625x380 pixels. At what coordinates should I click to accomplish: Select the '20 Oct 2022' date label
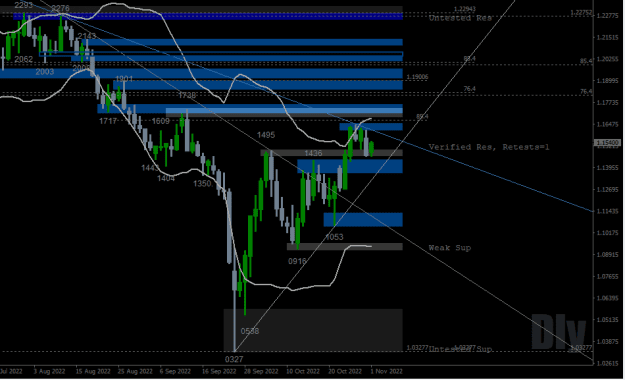[x=345, y=371]
